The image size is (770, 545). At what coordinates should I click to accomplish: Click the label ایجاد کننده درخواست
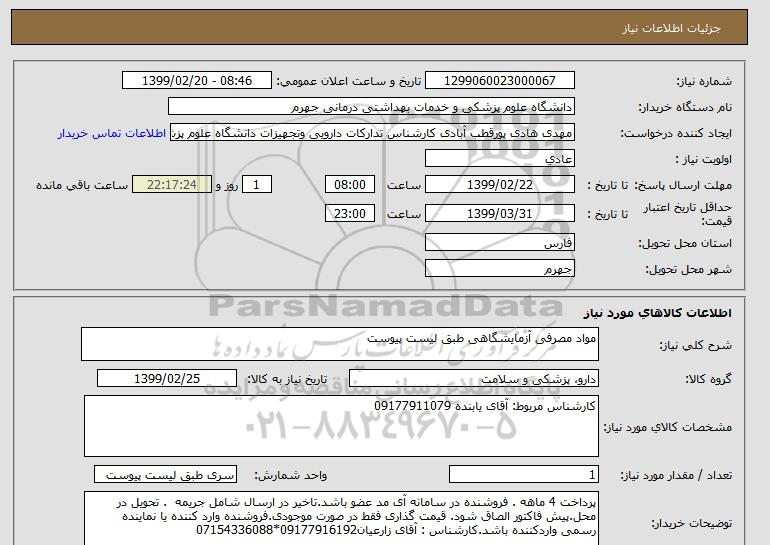pos(676,134)
